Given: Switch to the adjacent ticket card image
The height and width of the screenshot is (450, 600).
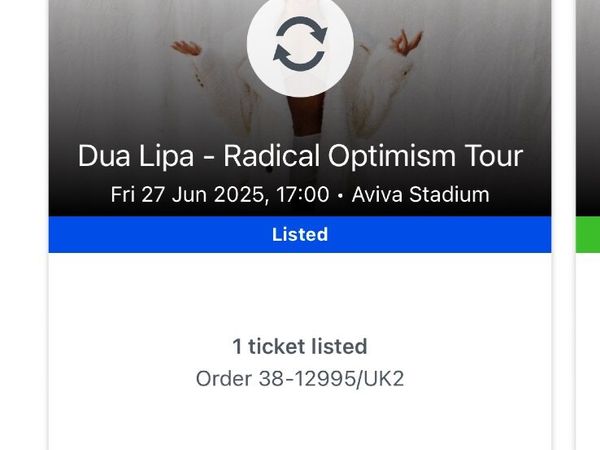Looking at the screenshot, I should click(x=588, y=108).
